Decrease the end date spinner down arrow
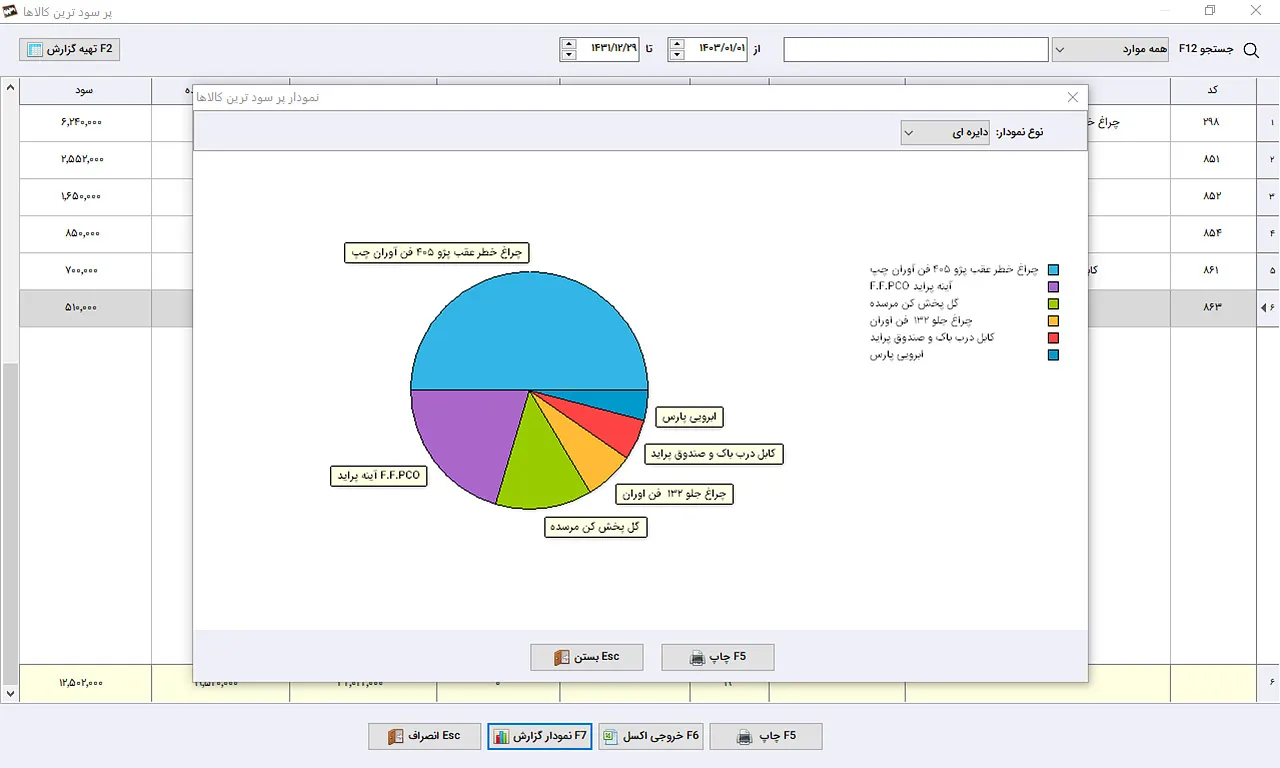Screen dimensions: 1280x768 [x=569, y=56]
